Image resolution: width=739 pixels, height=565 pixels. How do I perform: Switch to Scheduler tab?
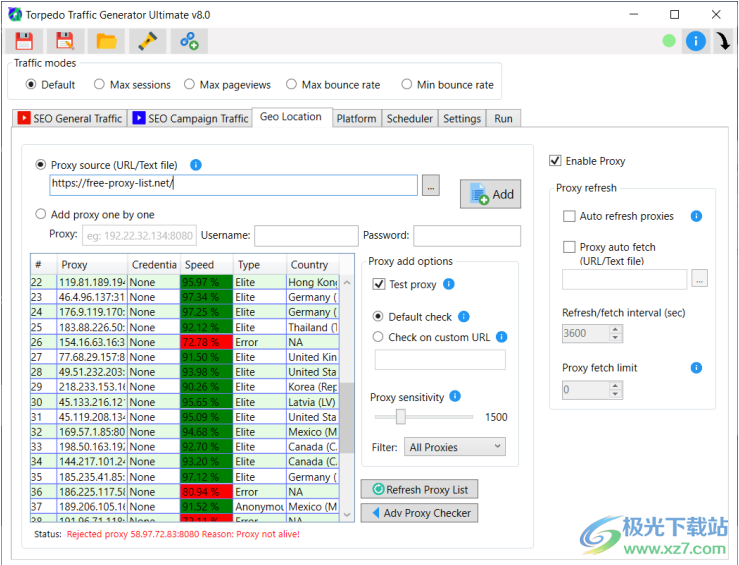[410, 118]
